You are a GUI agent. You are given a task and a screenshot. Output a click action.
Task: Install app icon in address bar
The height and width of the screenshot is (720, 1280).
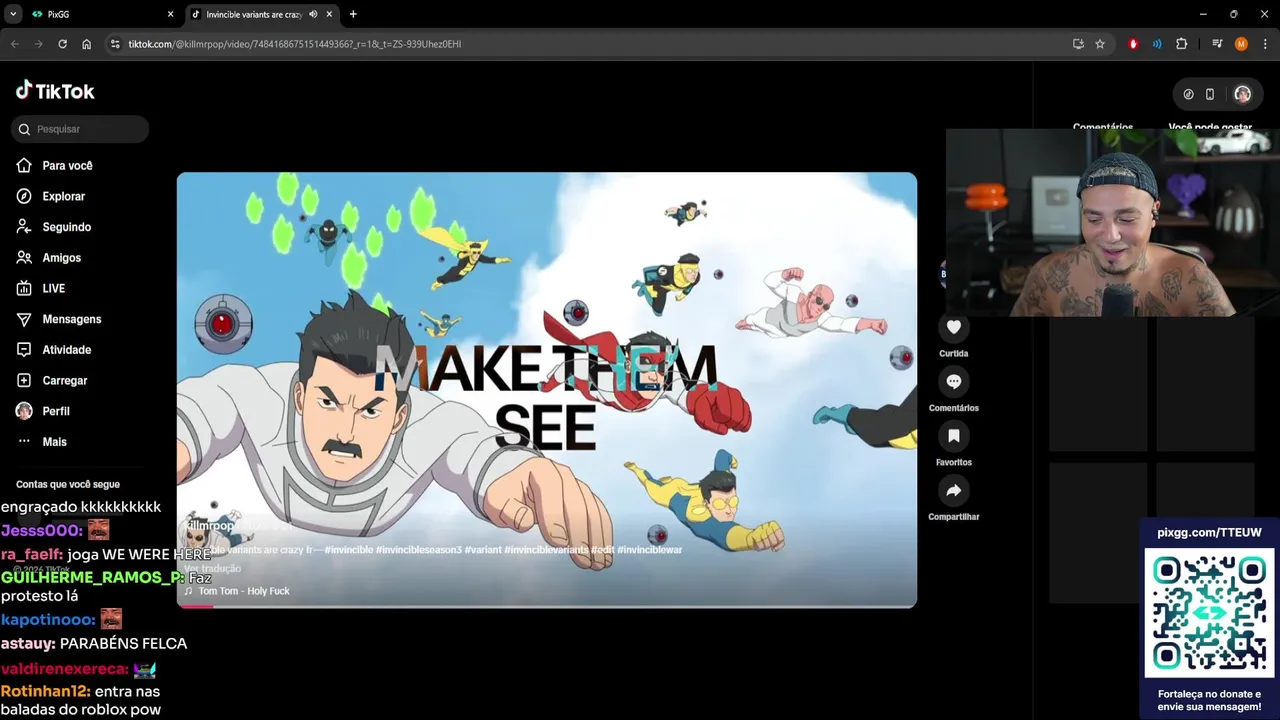[1078, 44]
